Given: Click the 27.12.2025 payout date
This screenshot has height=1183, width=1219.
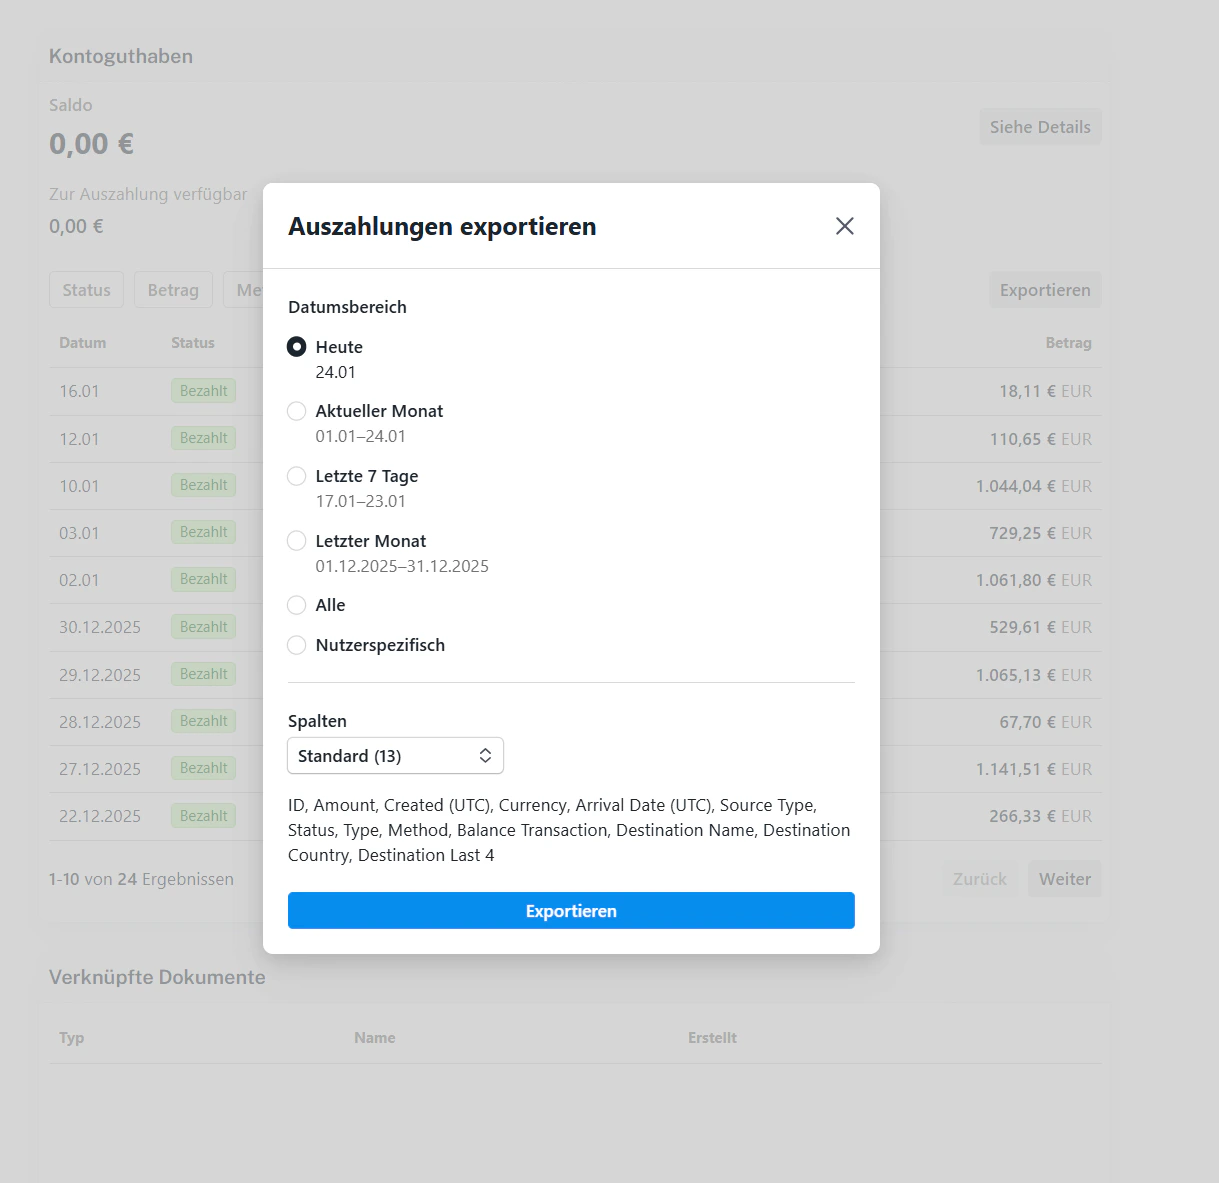Looking at the screenshot, I should tap(100, 769).
